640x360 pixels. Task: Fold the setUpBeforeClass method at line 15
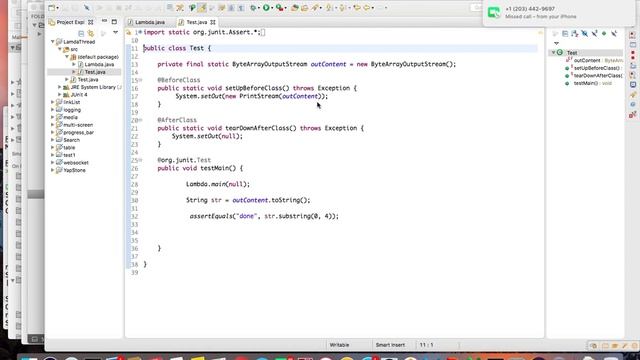pyautogui.click(x=140, y=80)
